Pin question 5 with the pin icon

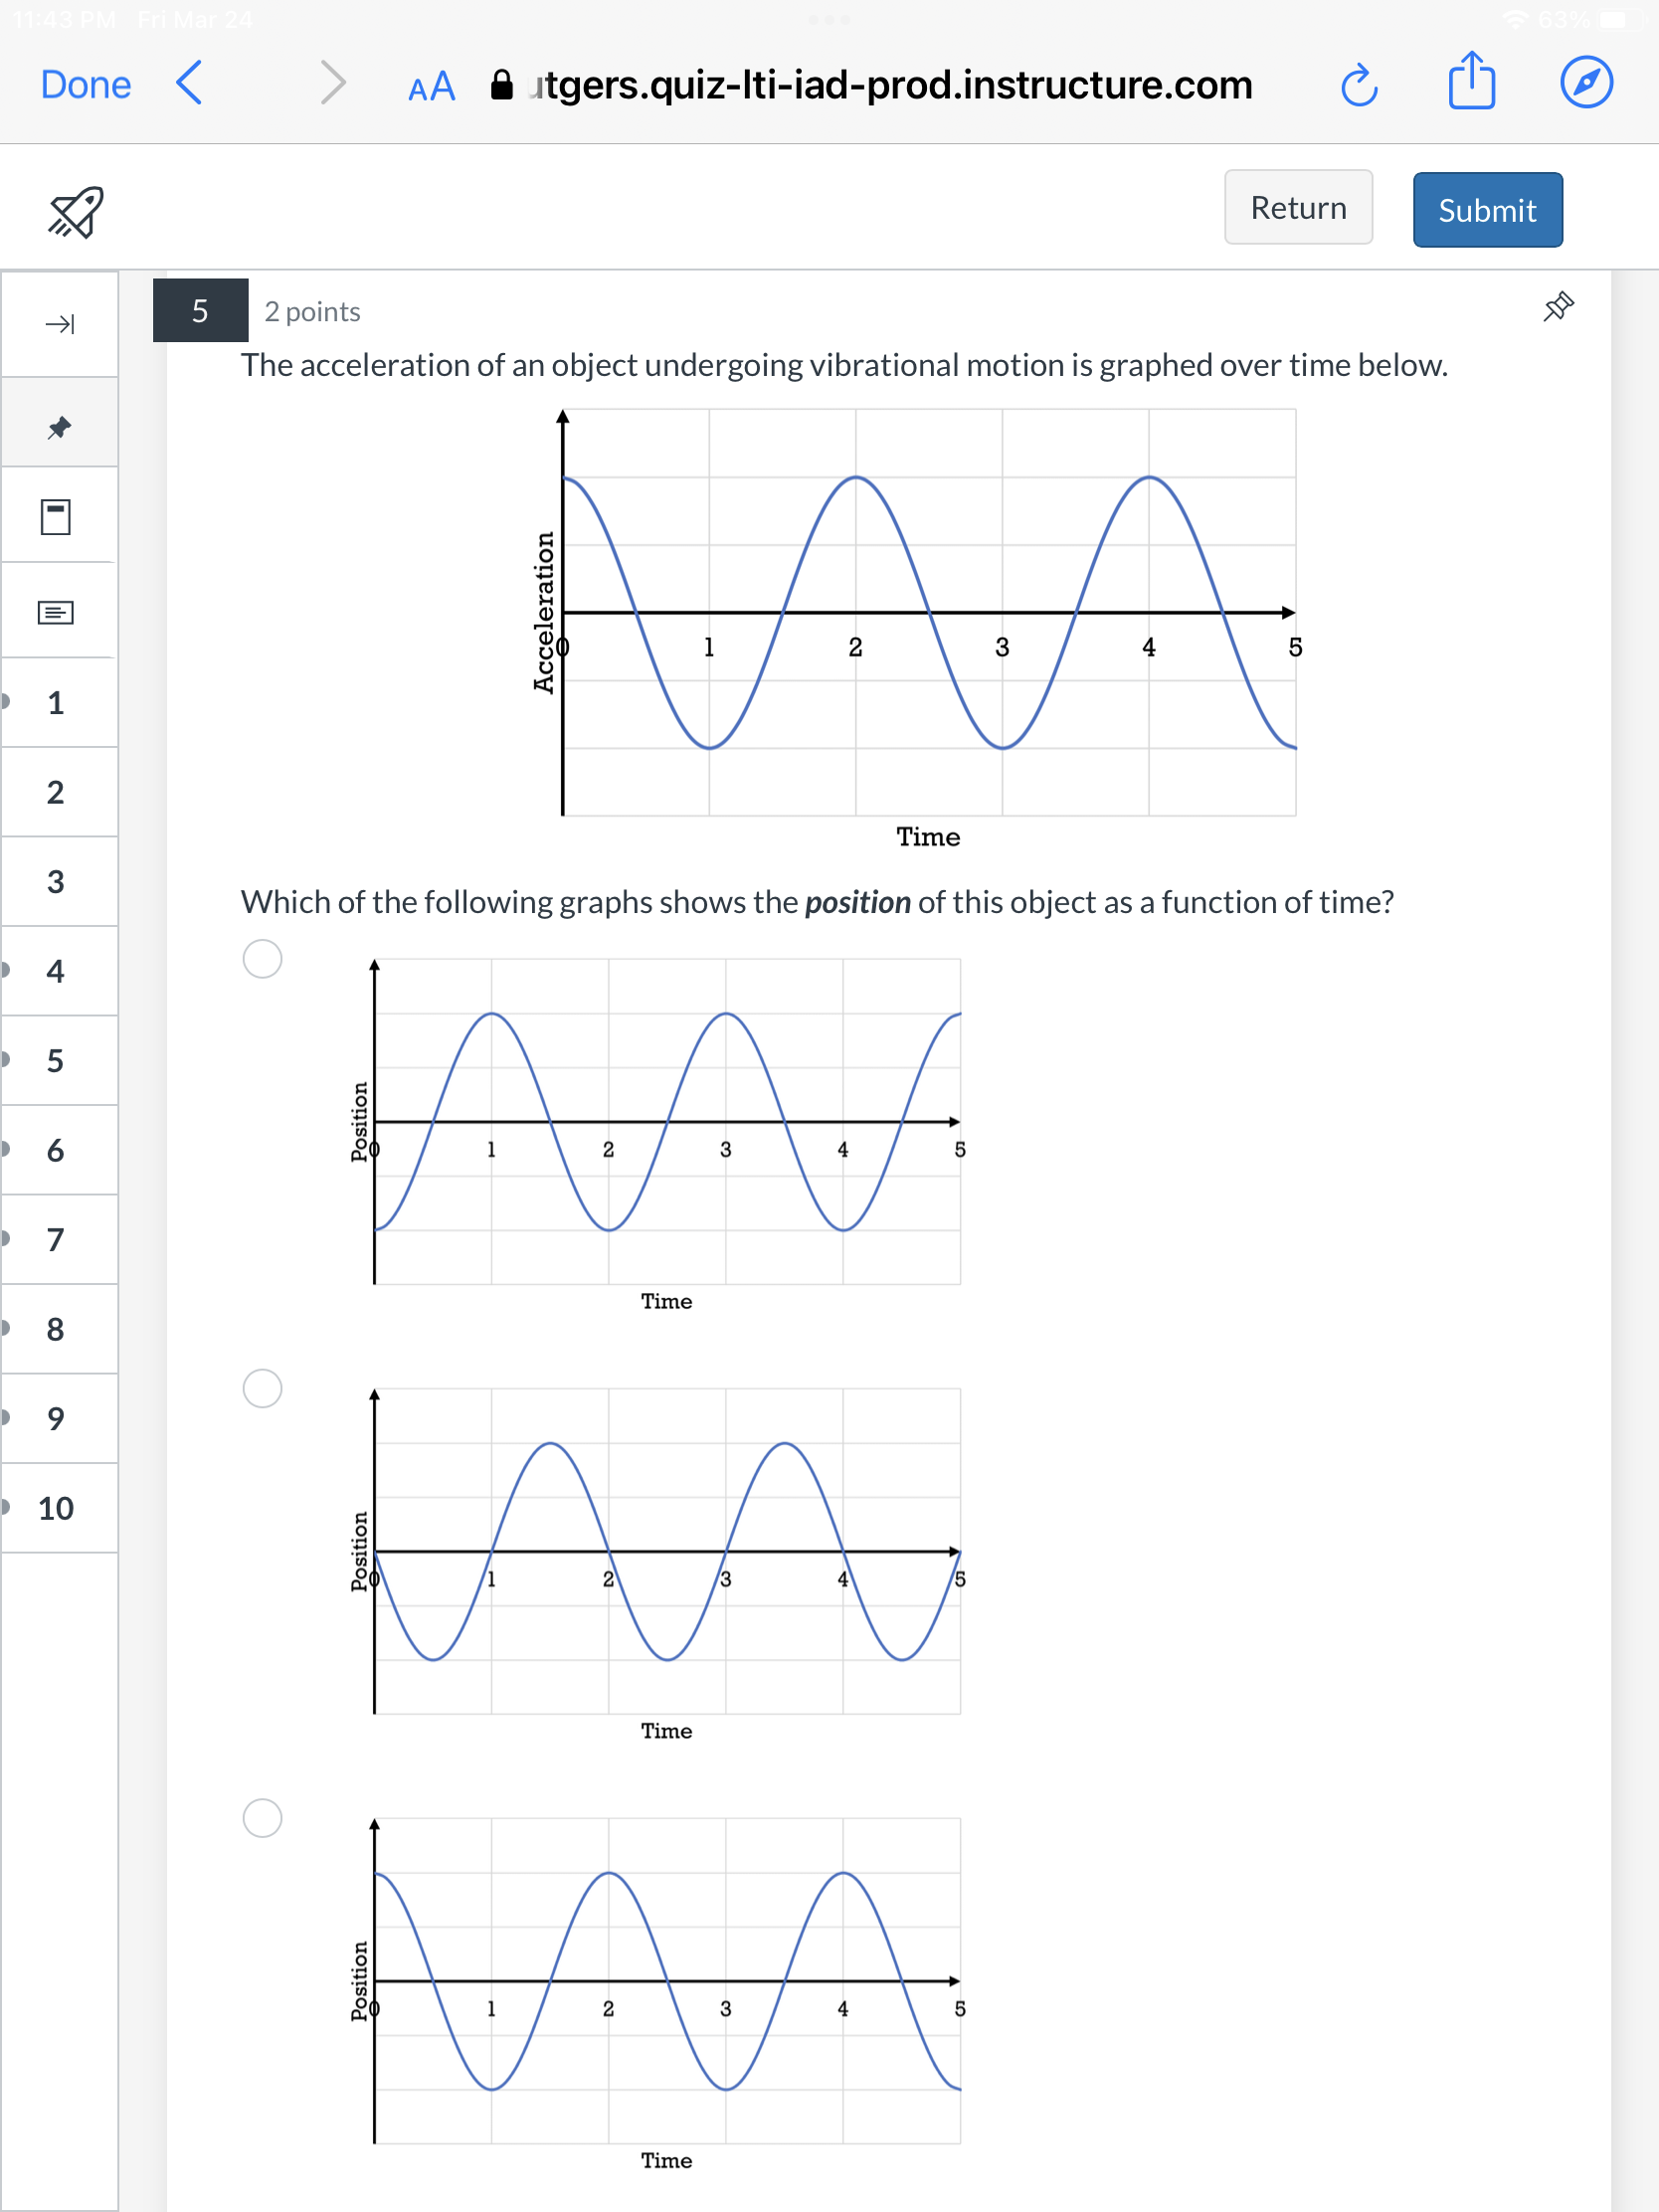point(1557,308)
